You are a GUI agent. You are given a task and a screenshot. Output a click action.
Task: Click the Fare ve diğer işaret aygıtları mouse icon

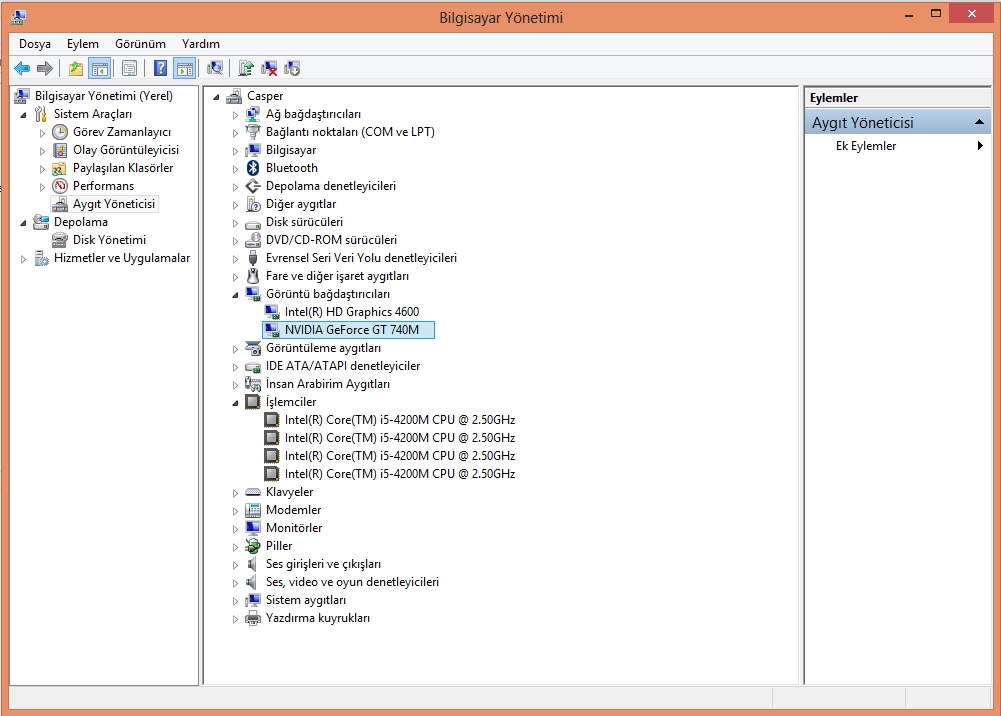[x=253, y=276]
